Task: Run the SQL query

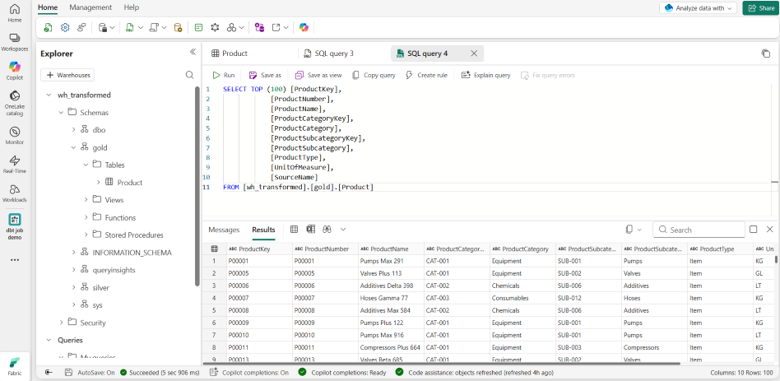Action: pos(223,75)
